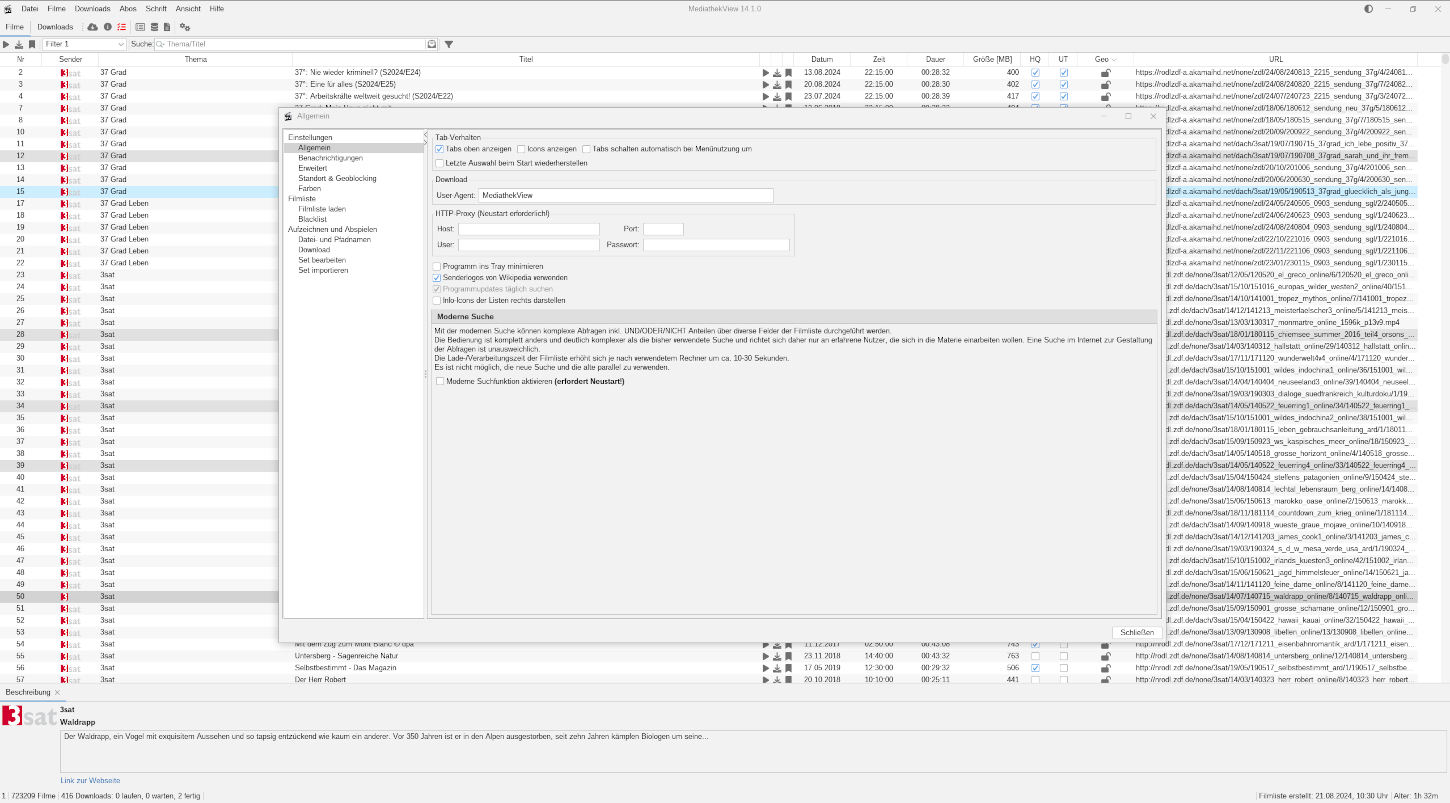Enable 'Programm ins Tray minimieren' checkbox
This screenshot has width=1450, height=803.
click(x=436, y=266)
